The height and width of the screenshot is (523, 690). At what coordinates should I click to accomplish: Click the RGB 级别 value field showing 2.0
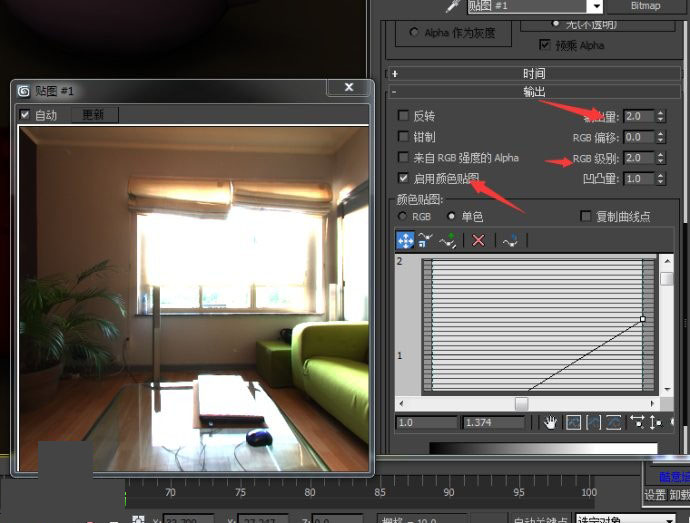pyautogui.click(x=639, y=158)
